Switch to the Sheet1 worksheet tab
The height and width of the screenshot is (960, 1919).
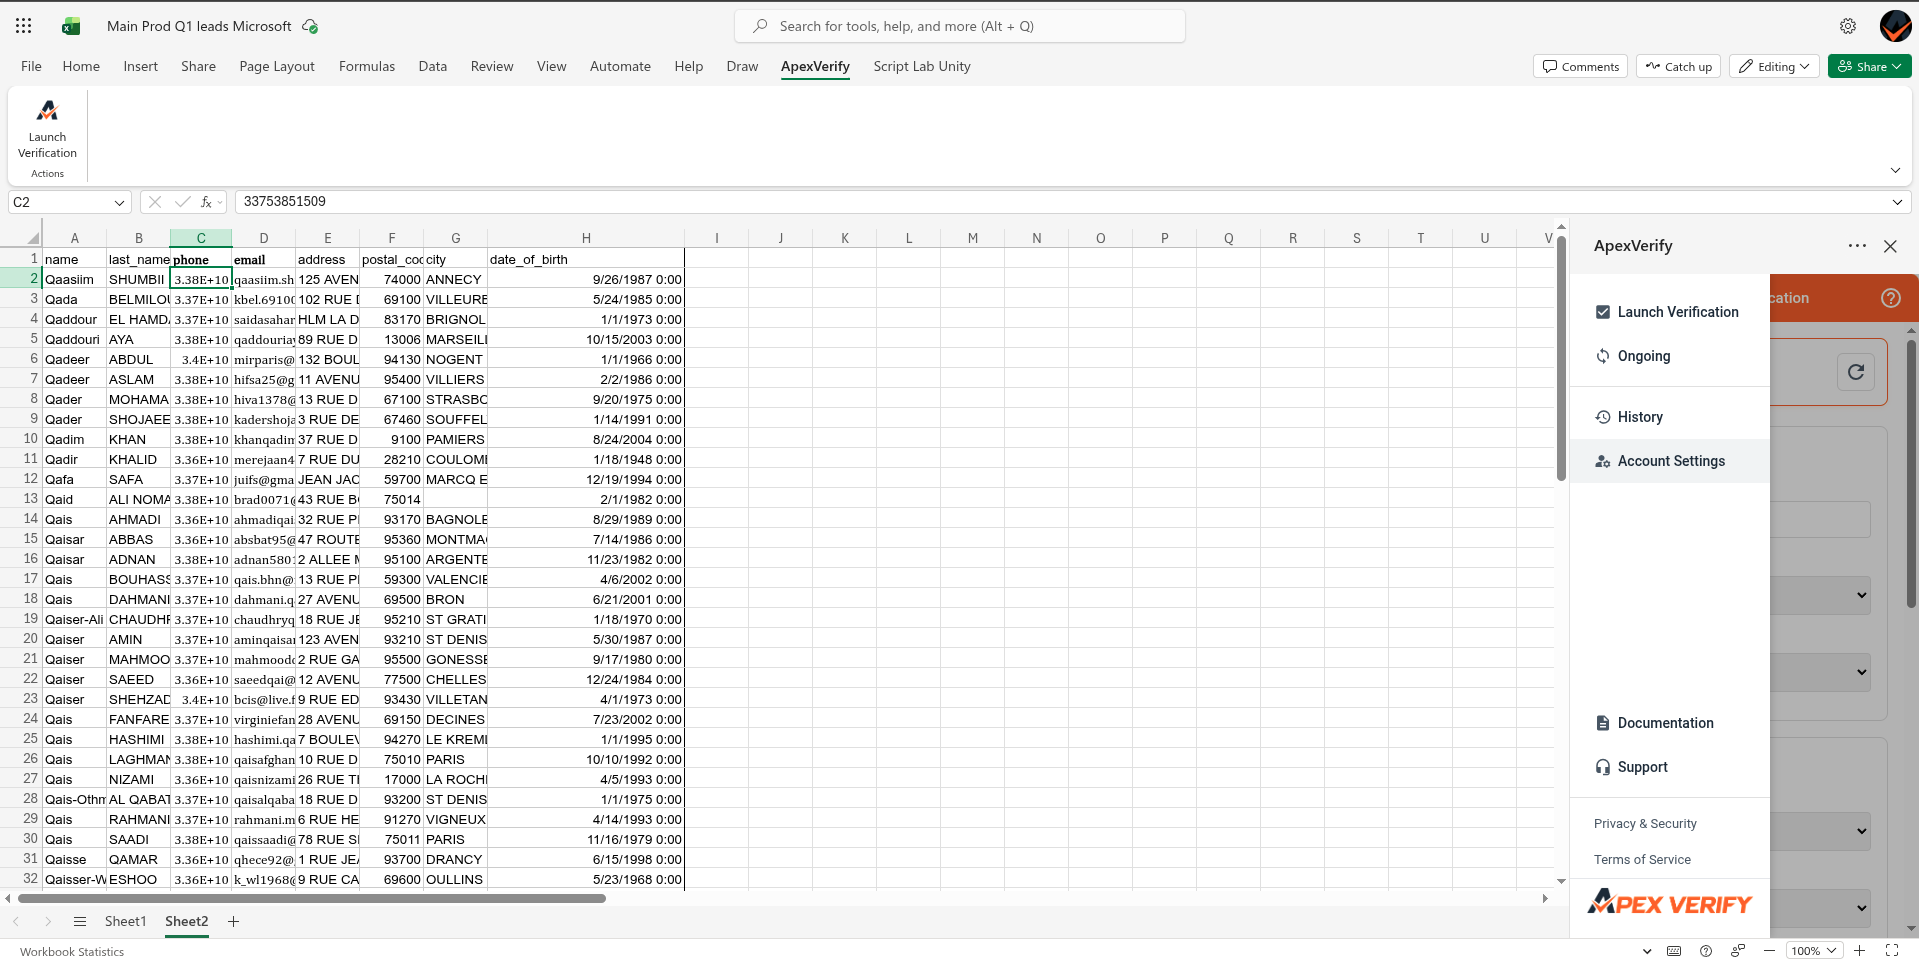click(125, 921)
